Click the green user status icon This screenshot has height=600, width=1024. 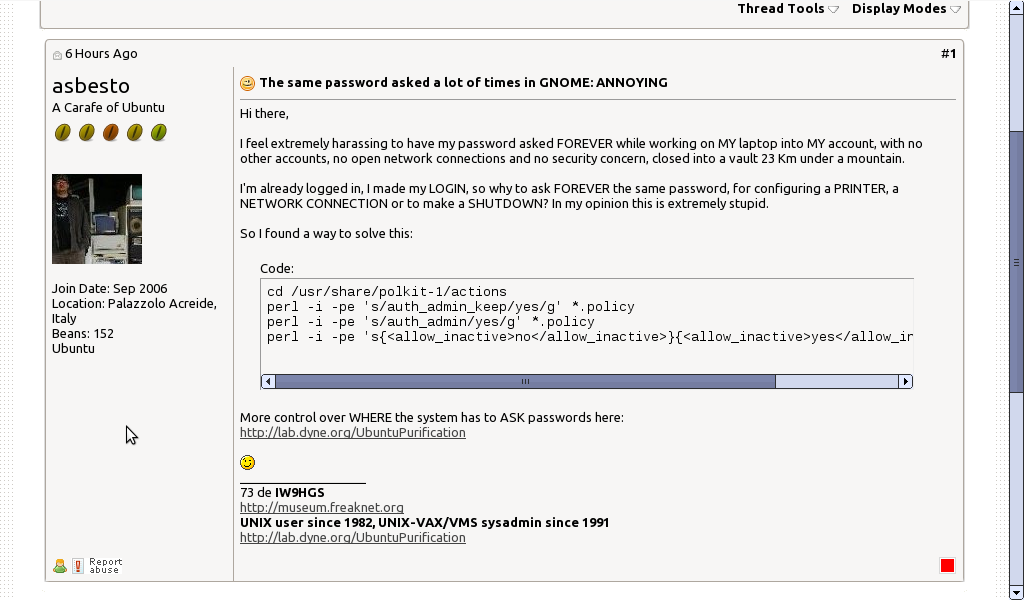pos(59,566)
